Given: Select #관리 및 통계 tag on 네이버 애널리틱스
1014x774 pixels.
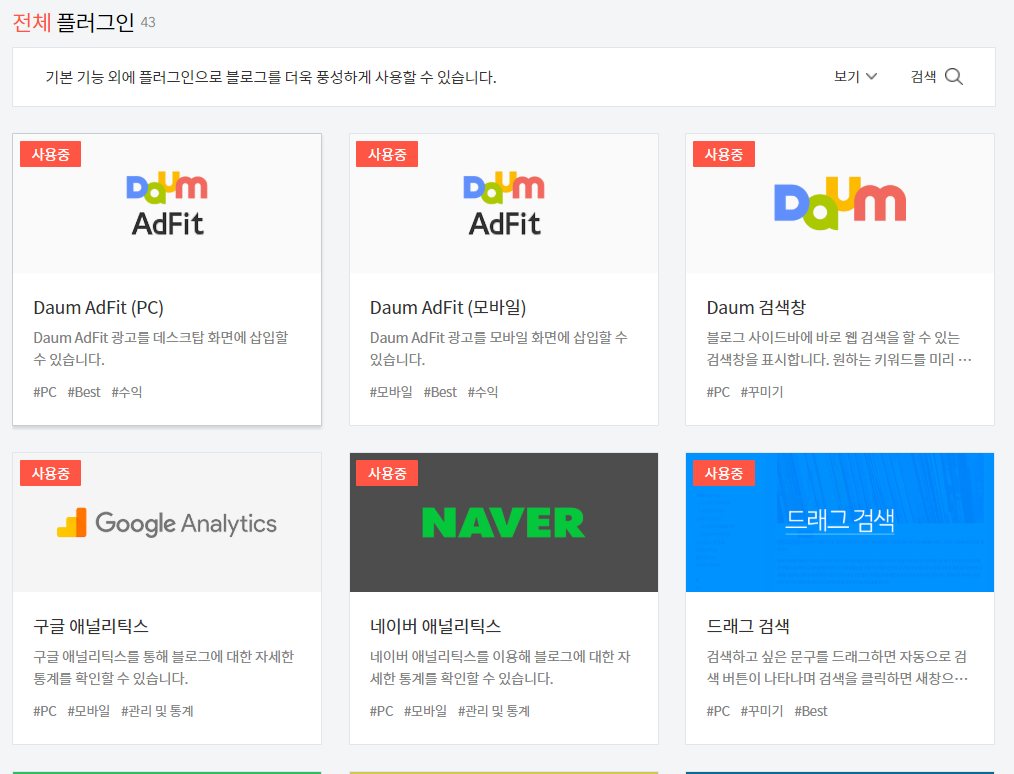Looking at the screenshot, I should [494, 711].
